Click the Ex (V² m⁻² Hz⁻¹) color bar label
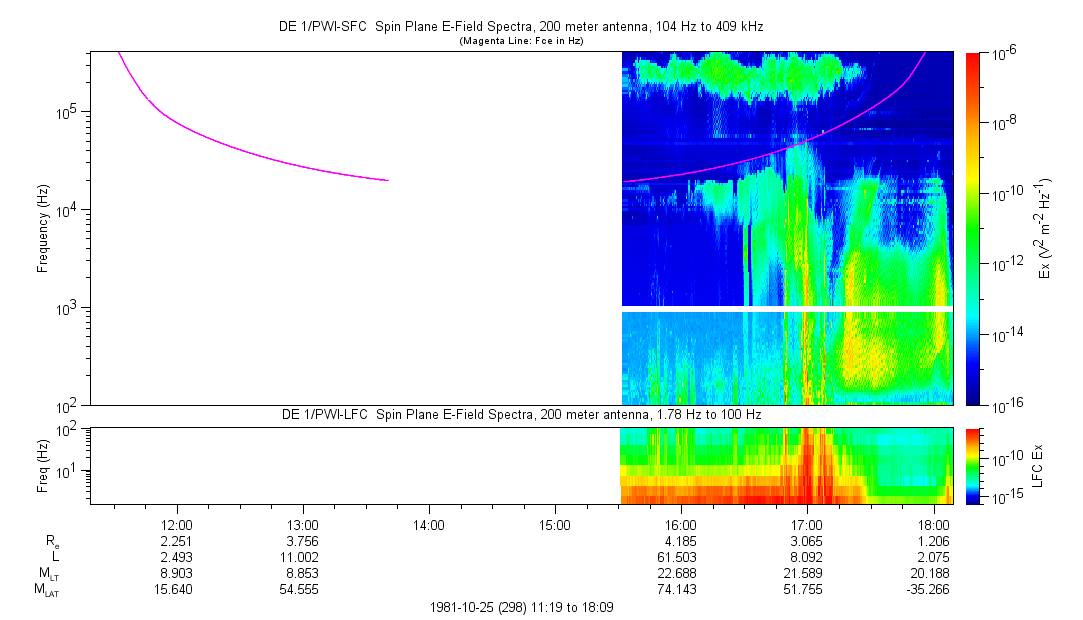Viewport: 1083px width, 620px height. click(x=1045, y=228)
